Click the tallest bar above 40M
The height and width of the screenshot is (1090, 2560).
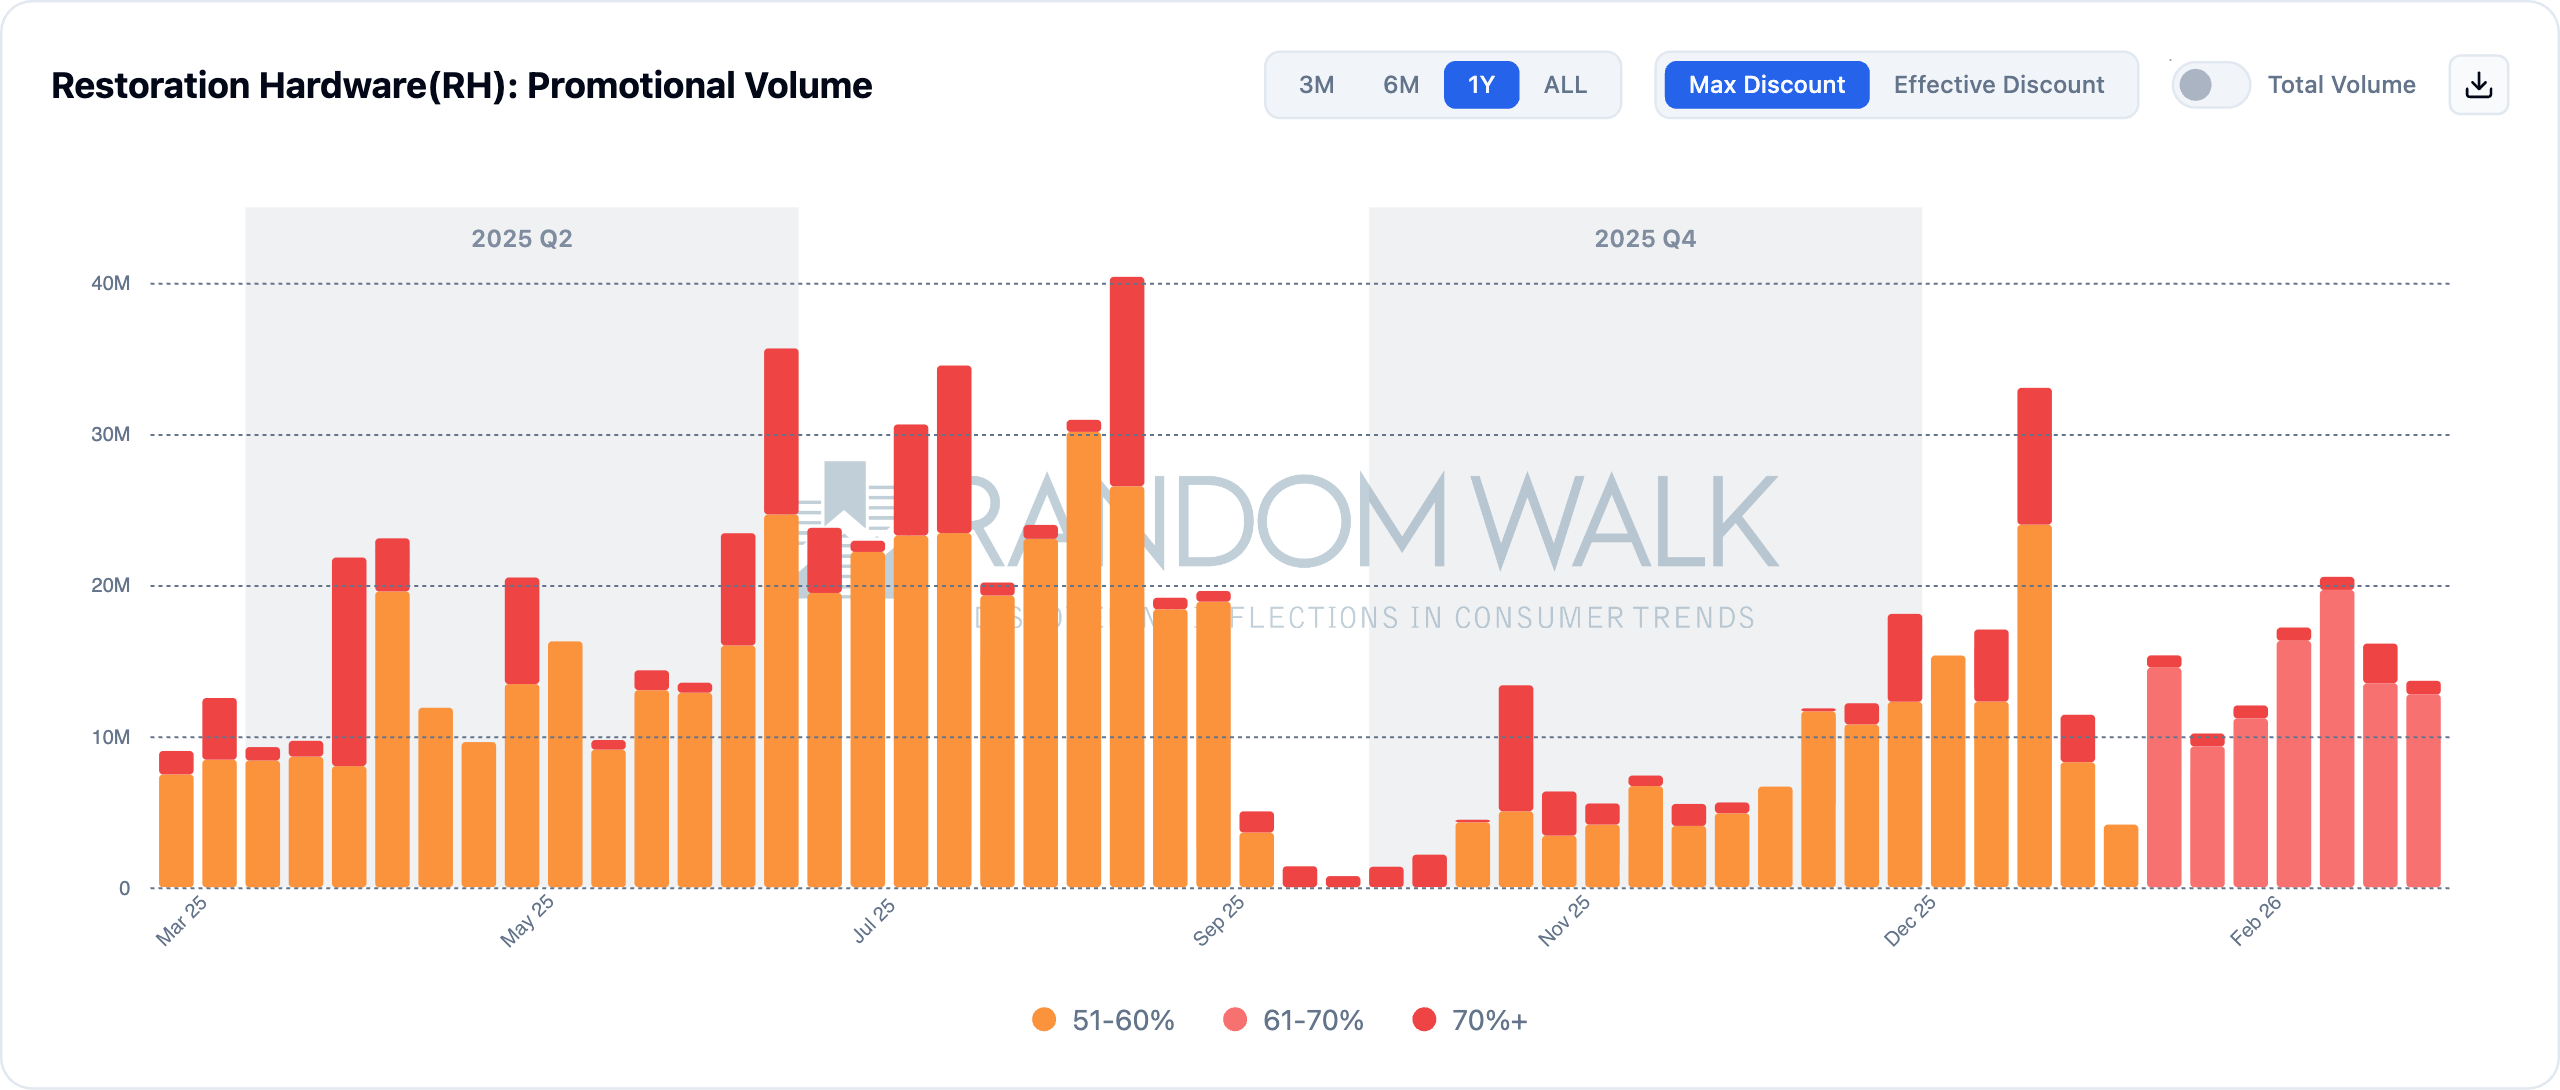(x=1127, y=380)
